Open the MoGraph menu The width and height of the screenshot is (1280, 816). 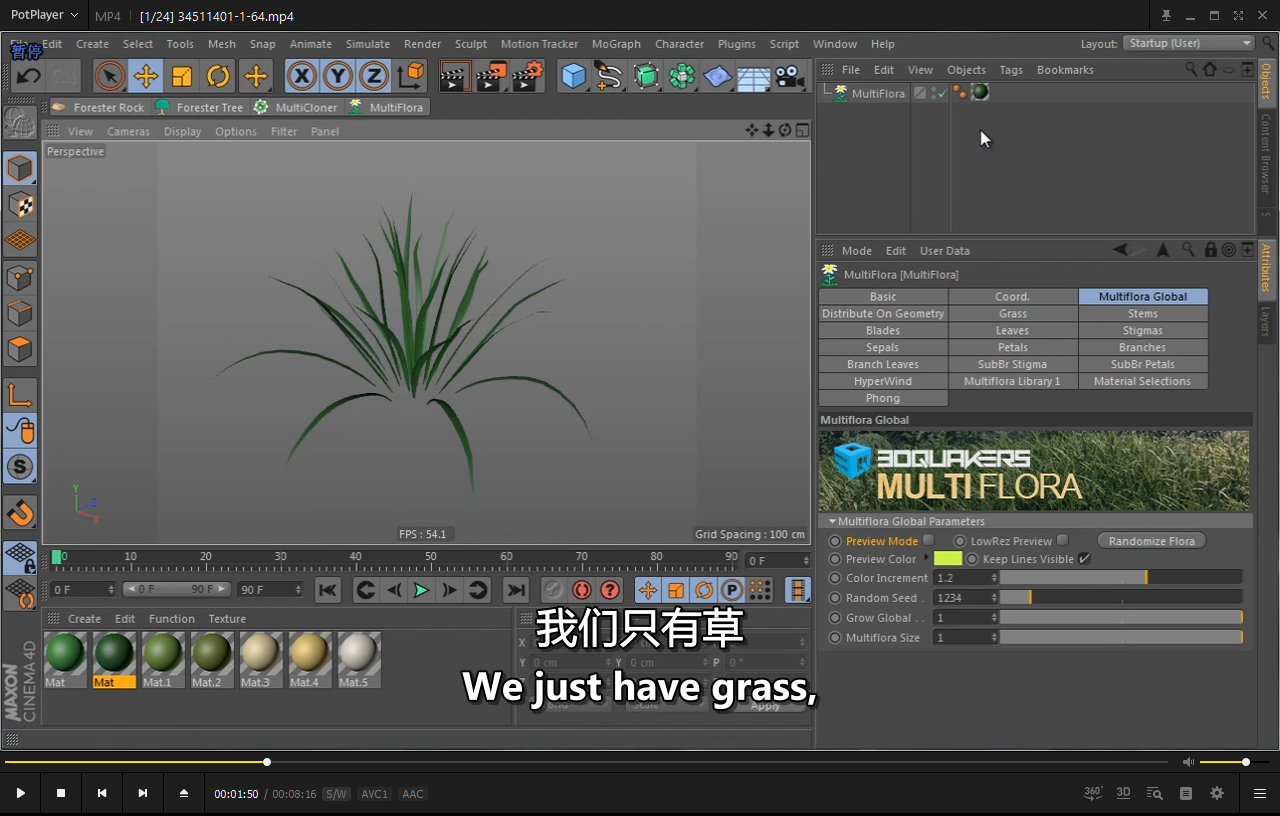[616, 44]
